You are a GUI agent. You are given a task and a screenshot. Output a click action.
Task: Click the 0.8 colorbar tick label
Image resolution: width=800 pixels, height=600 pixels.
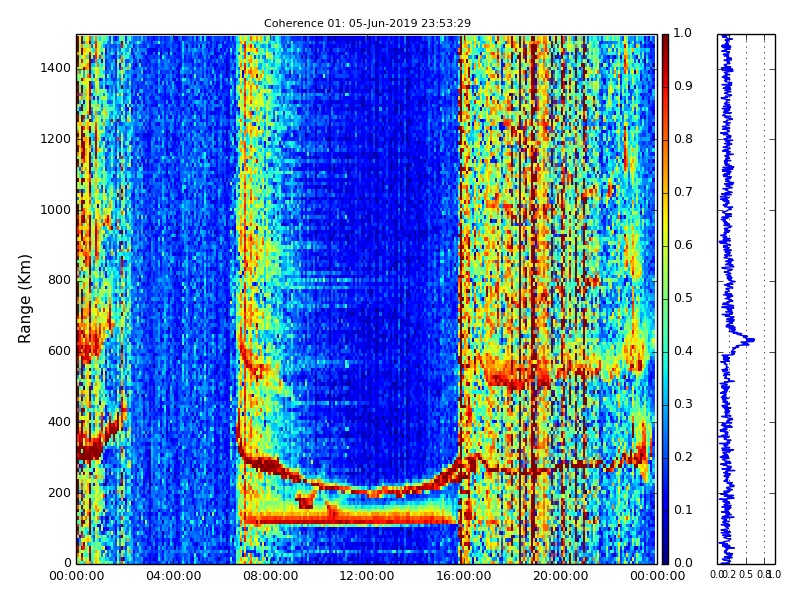click(x=683, y=139)
